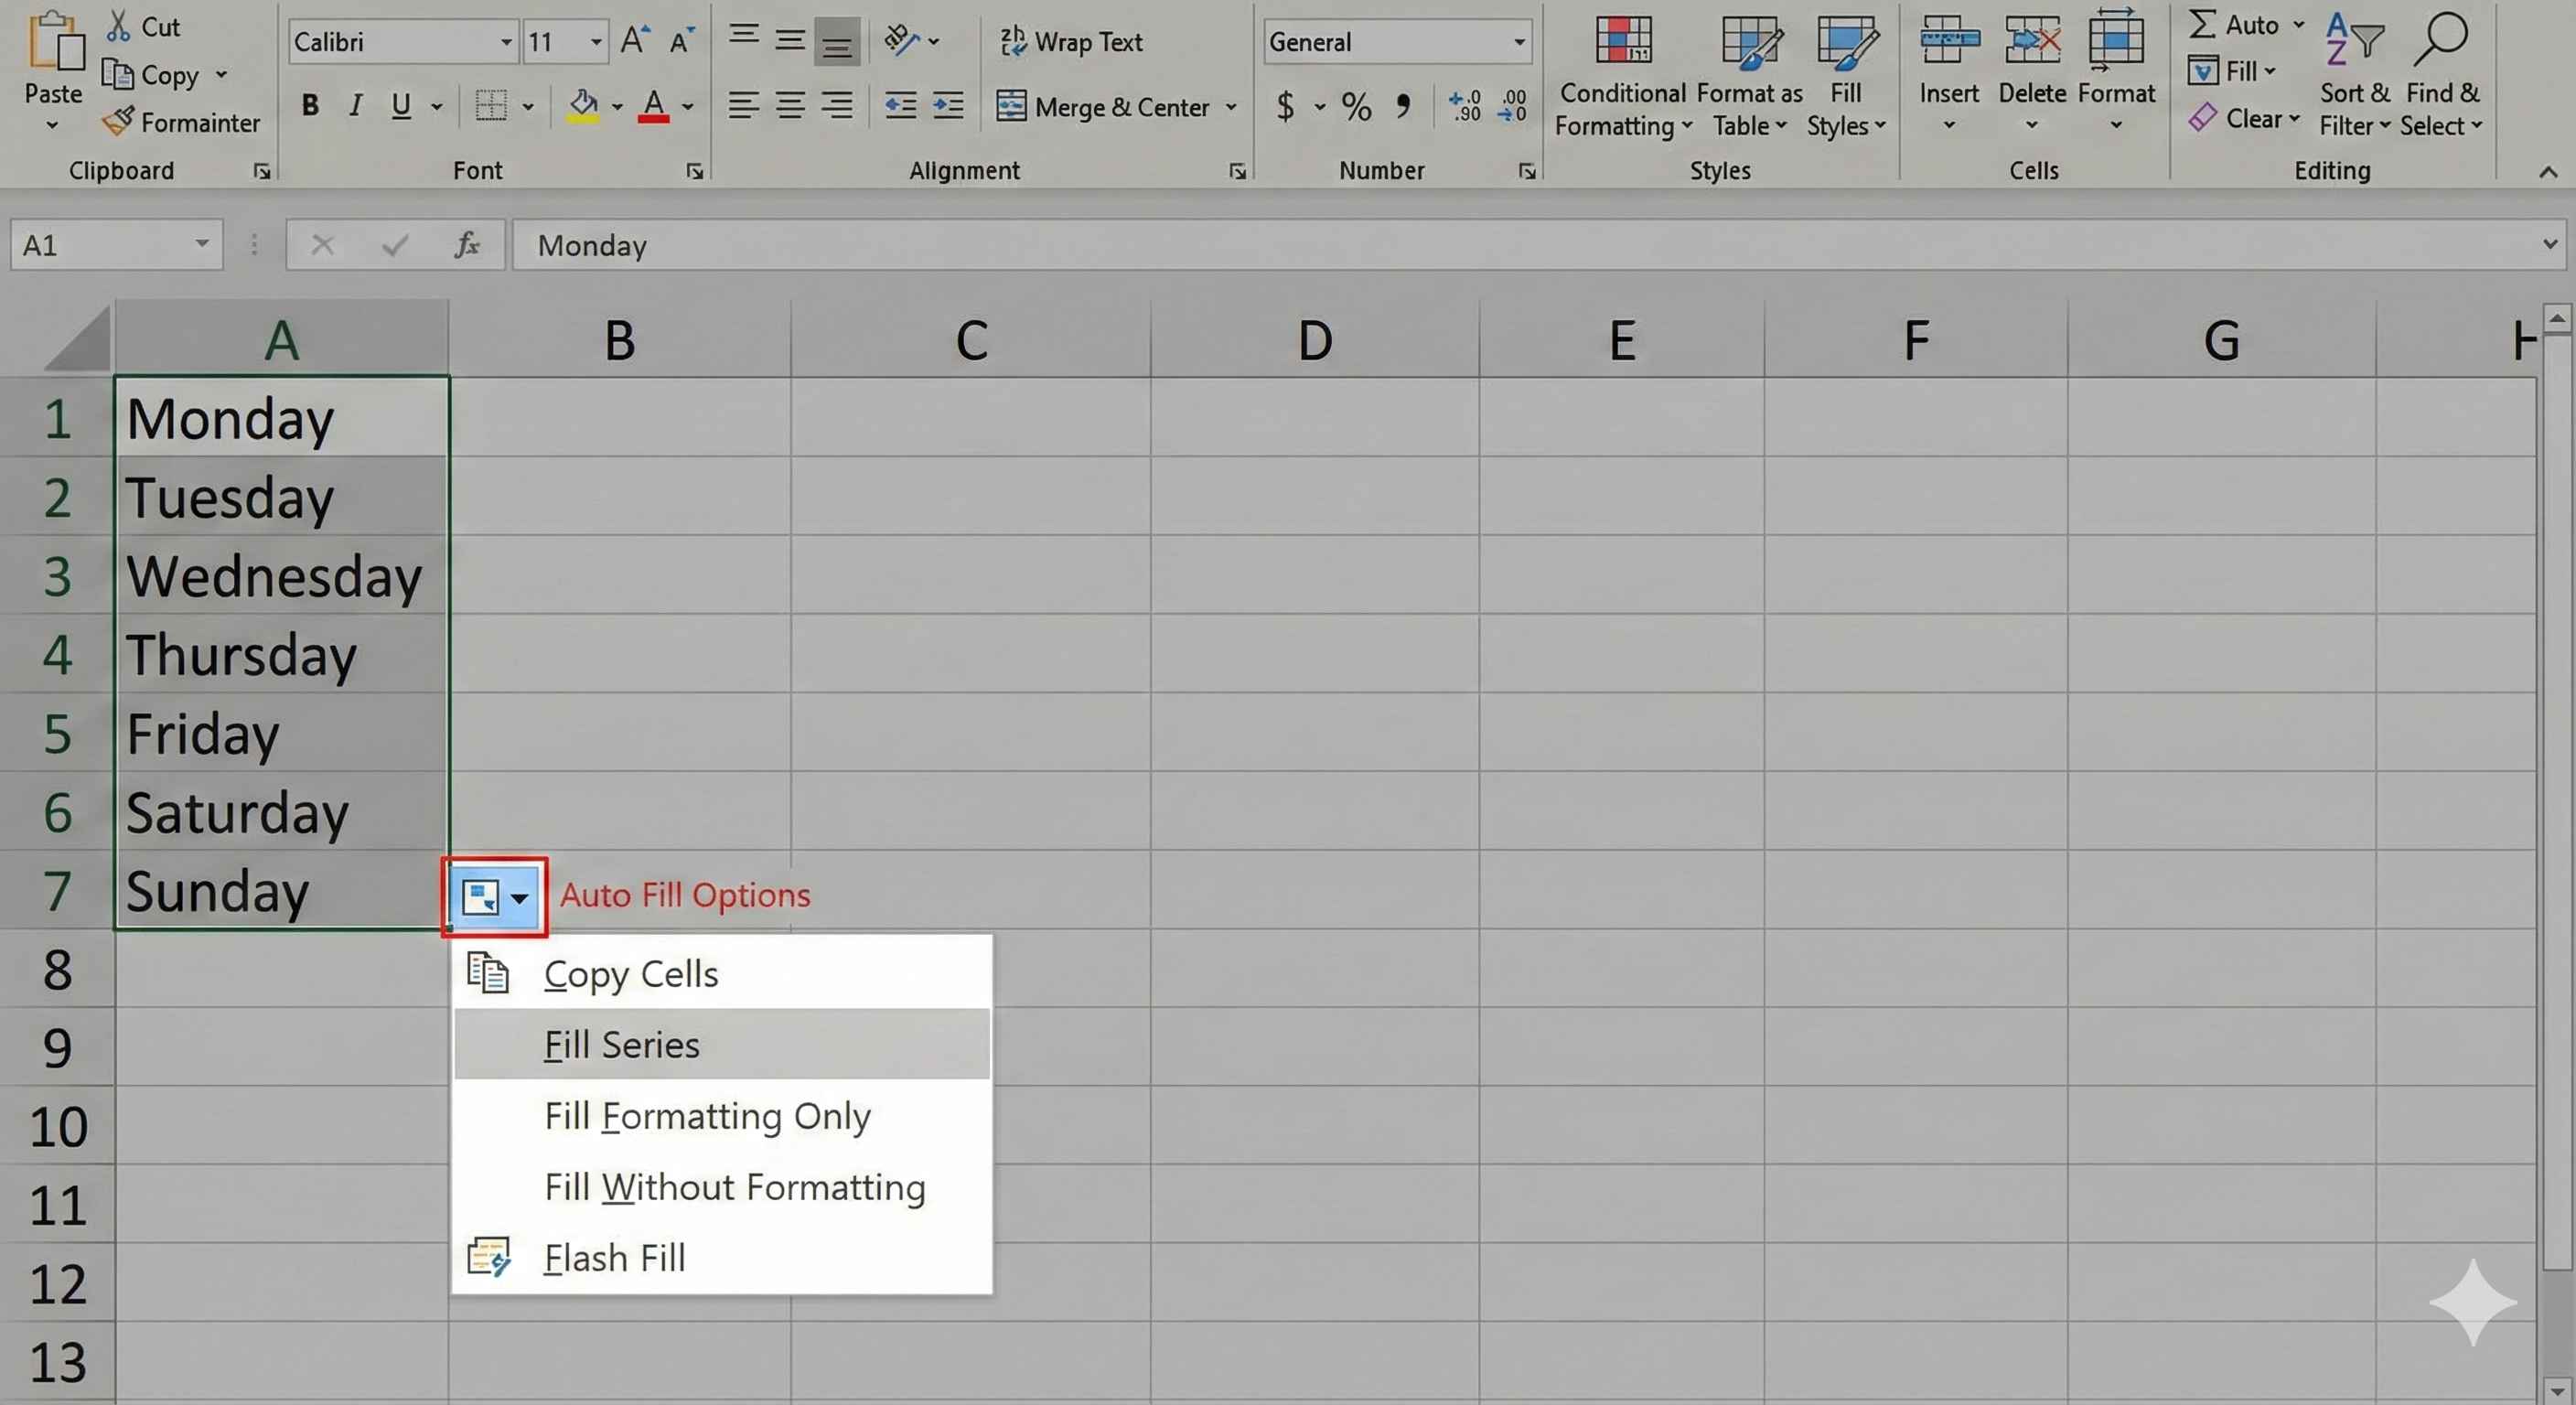Click inside the Name Box showing A1
The width and height of the screenshot is (2576, 1405).
pyautogui.click(x=100, y=244)
